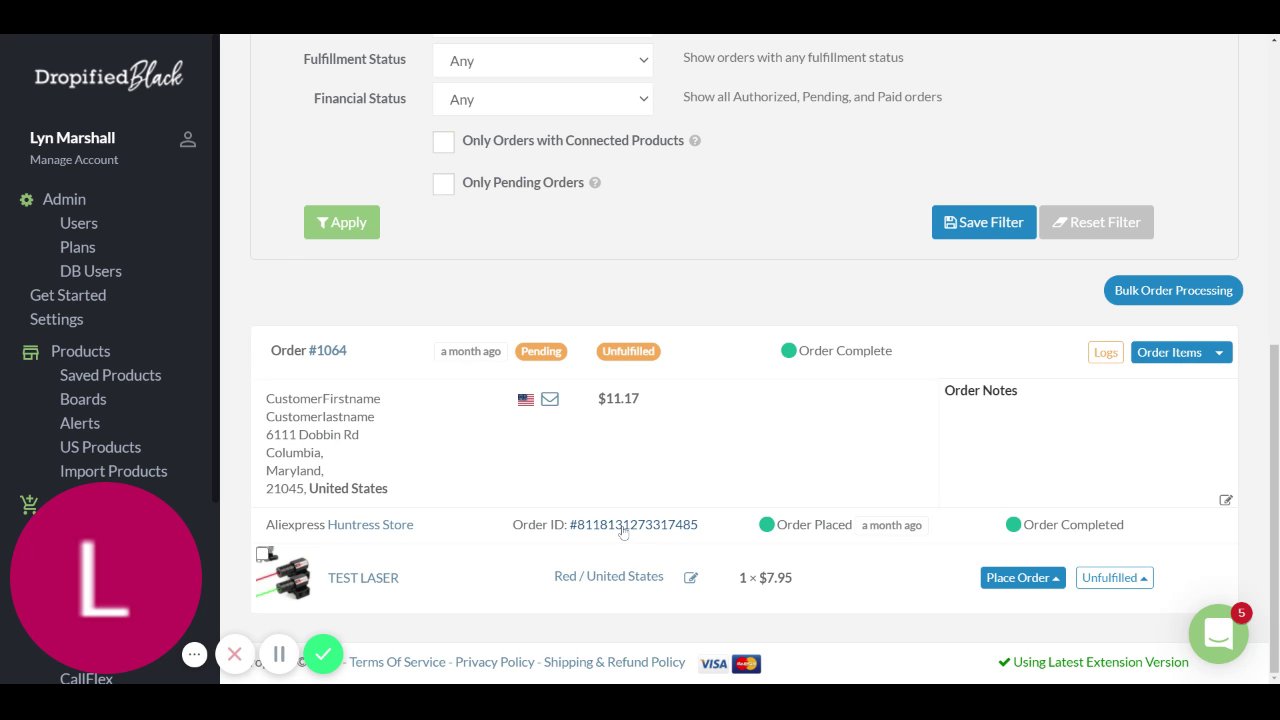Open the Terms Of Service link
Image resolution: width=1280 pixels, height=720 pixels.
pyautogui.click(x=397, y=662)
